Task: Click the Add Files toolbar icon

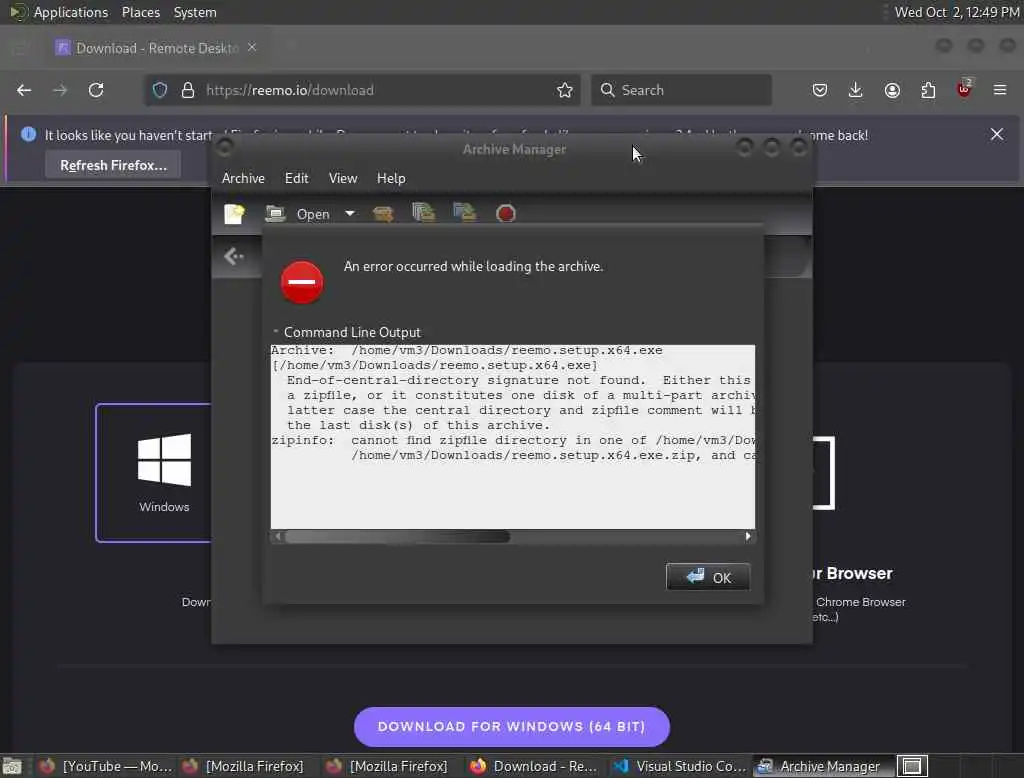Action: coord(423,213)
